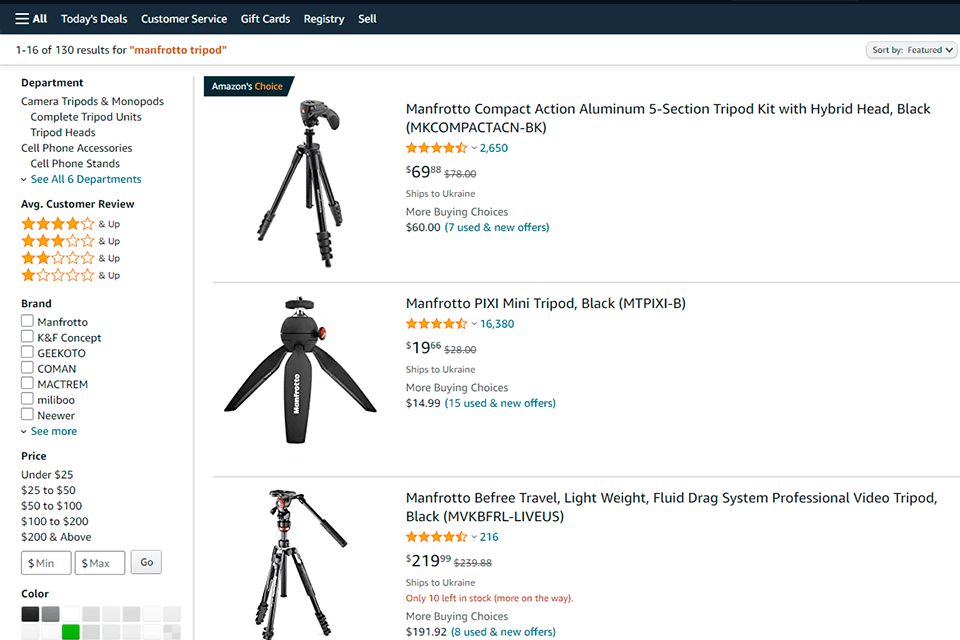This screenshot has width=960, height=640.
Task: Click the Go price button
Action: click(146, 562)
